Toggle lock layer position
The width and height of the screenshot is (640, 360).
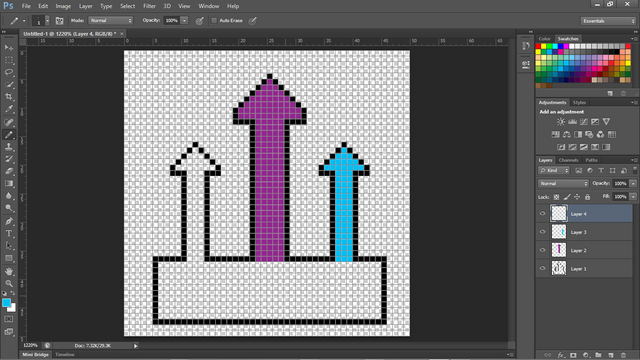pyautogui.click(x=577, y=197)
